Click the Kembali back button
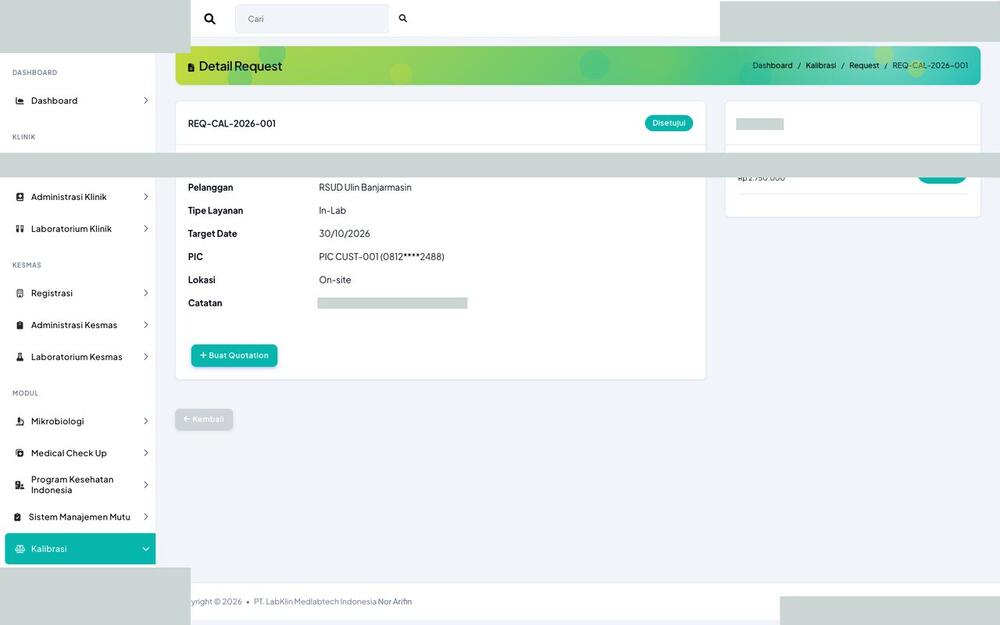 (204, 420)
